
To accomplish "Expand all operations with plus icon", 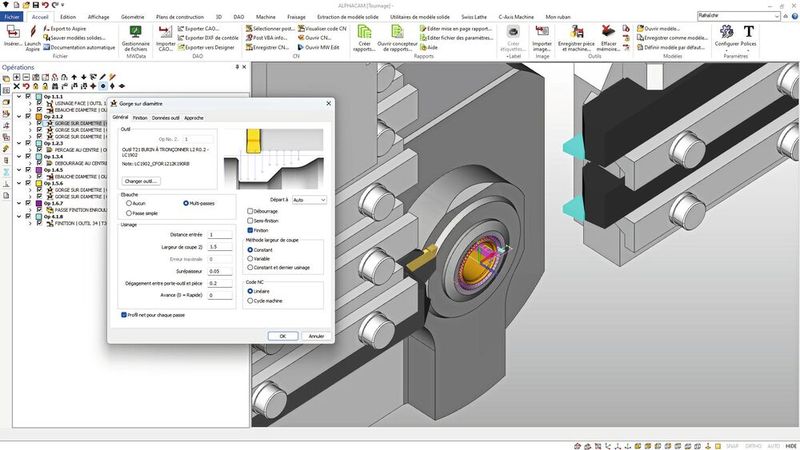I will 16,77.
